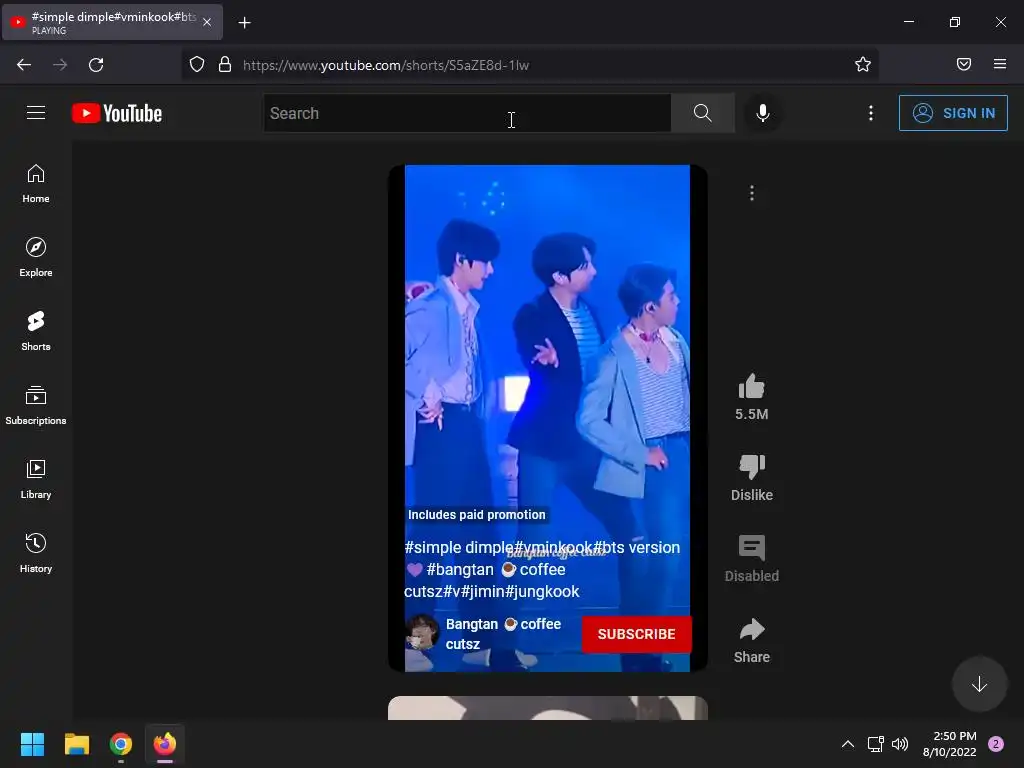This screenshot has height=768, width=1024.
Task: Go back in Firefox
Action: coord(24,65)
